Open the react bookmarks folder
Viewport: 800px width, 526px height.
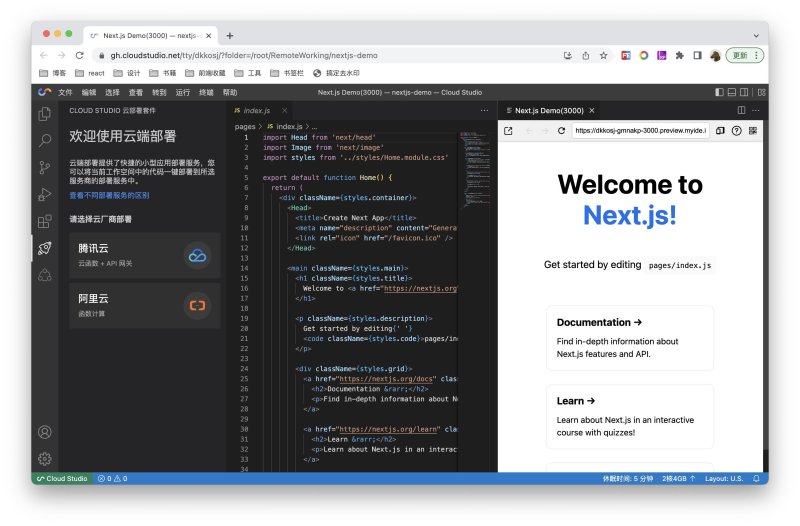tap(90, 73)
